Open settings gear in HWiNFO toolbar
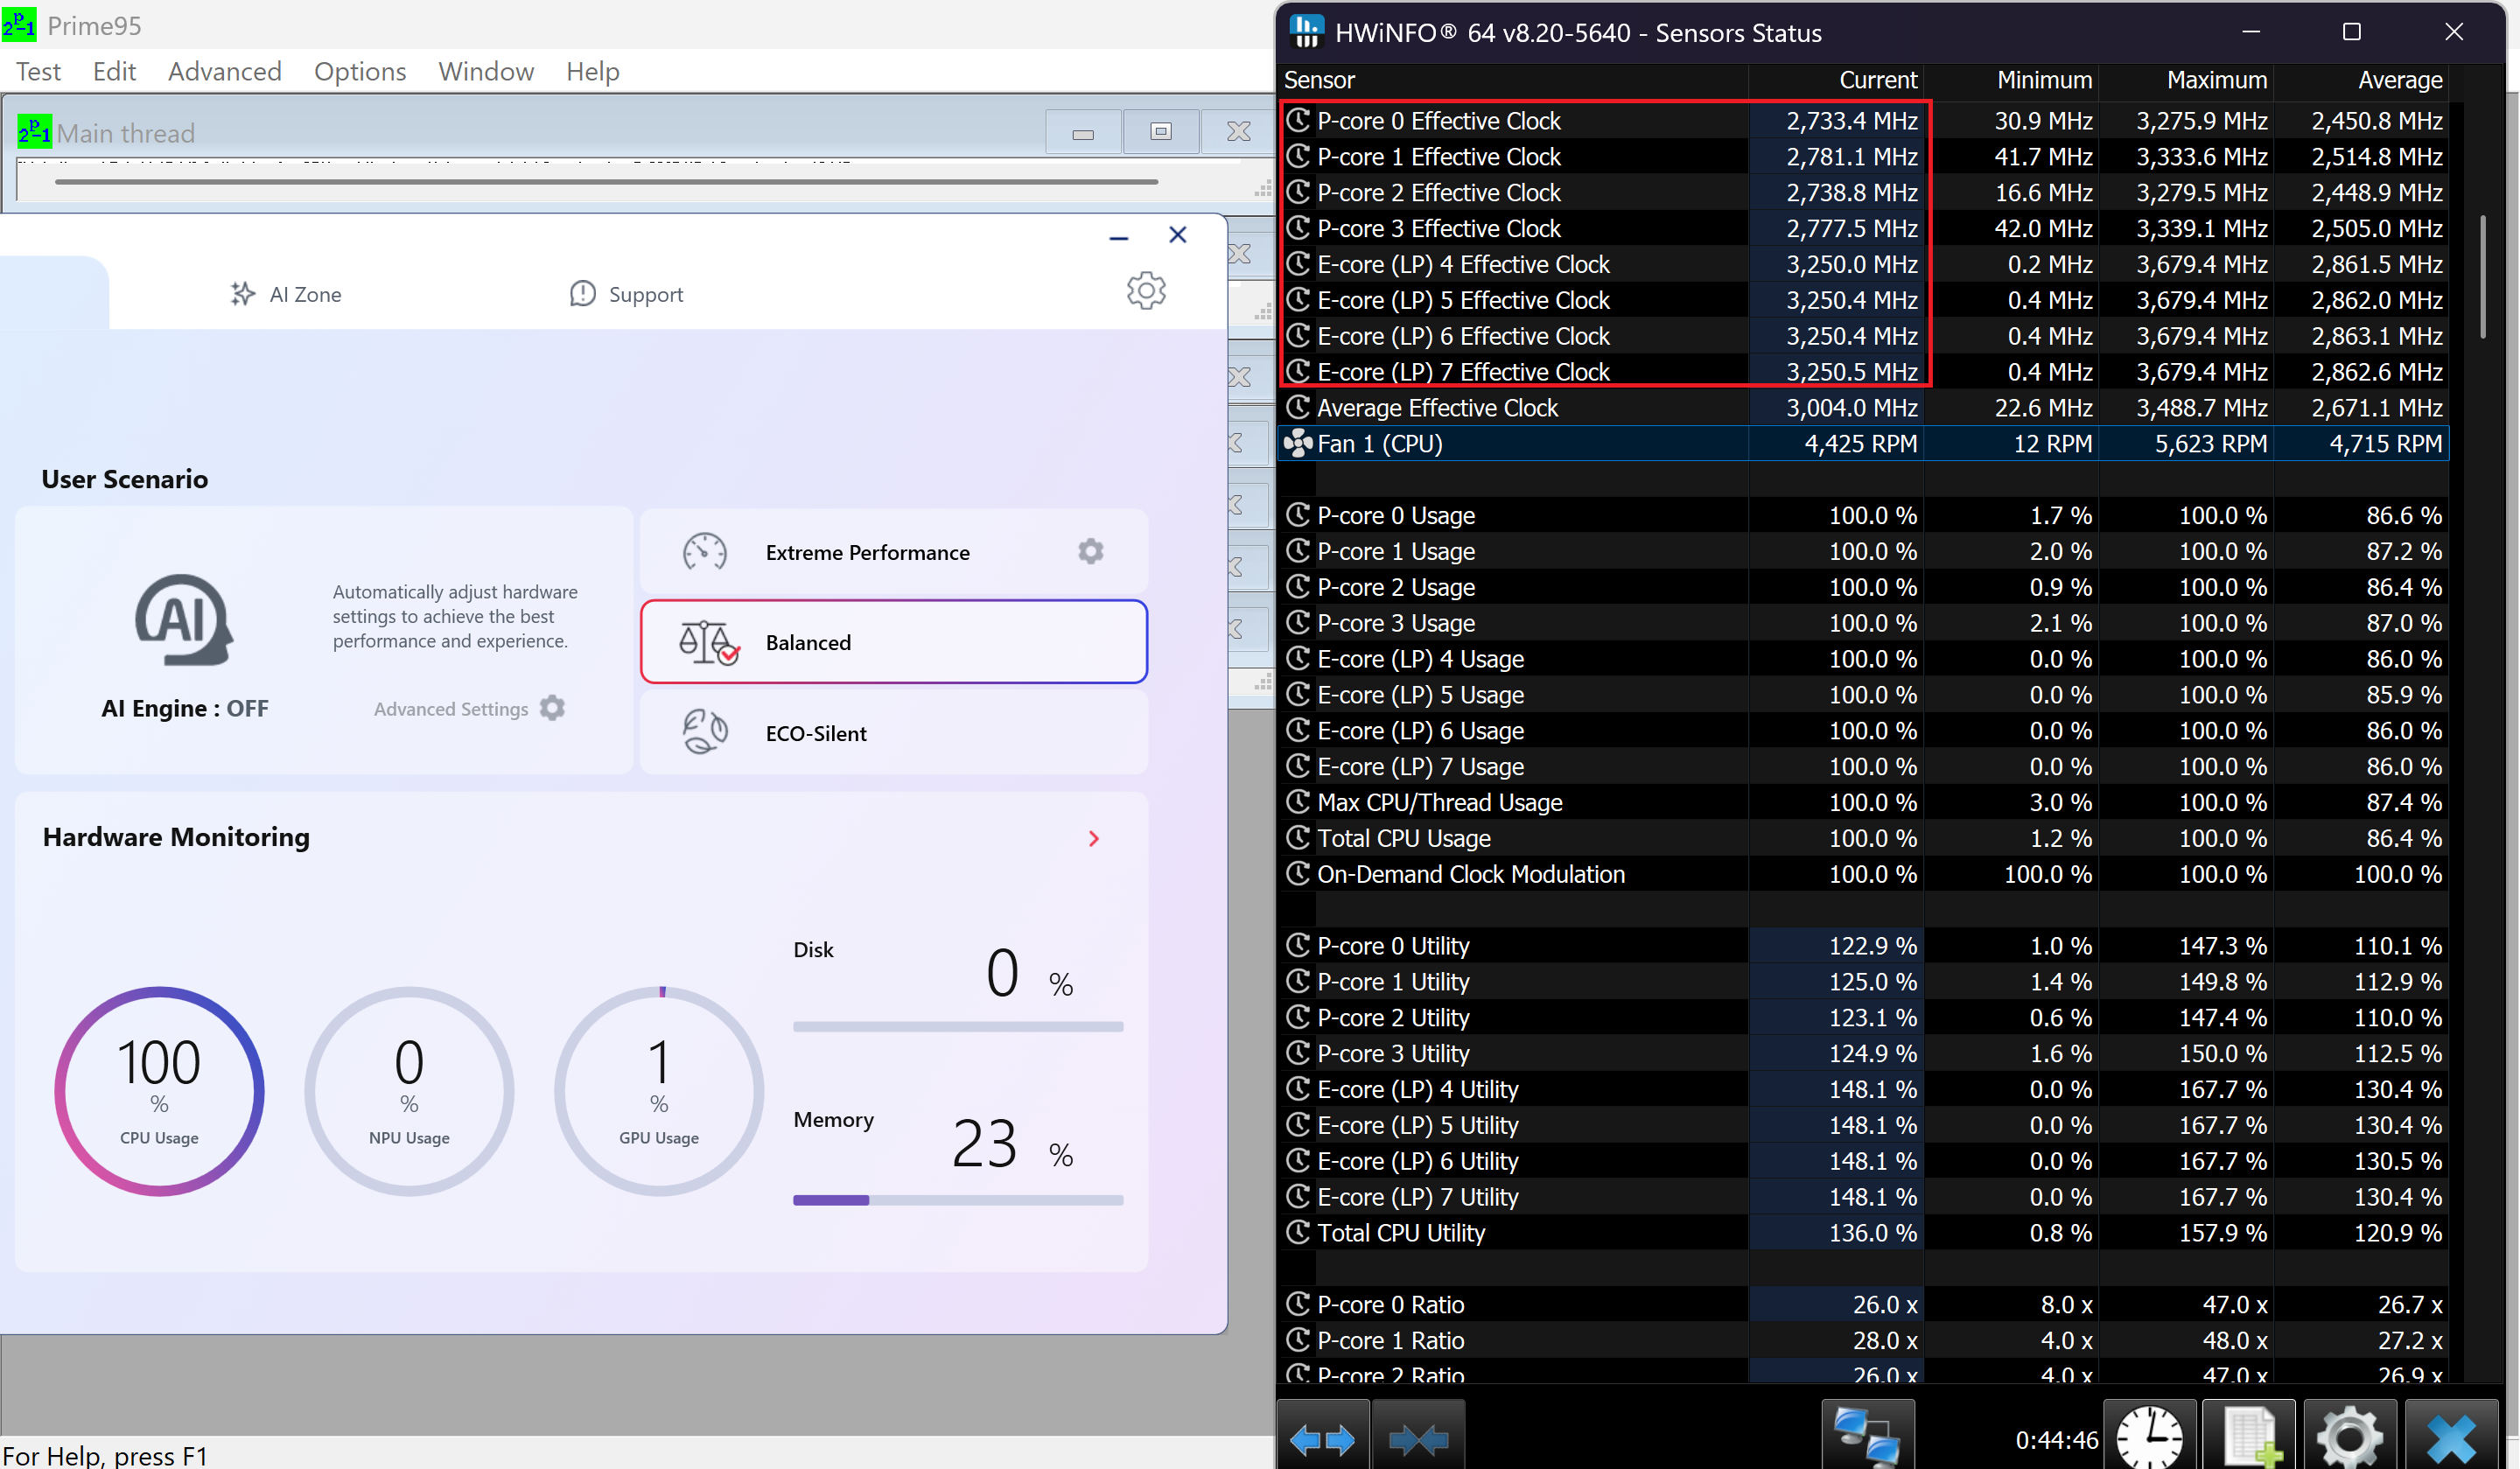The image size is (2520, 1469). 2349,1436
